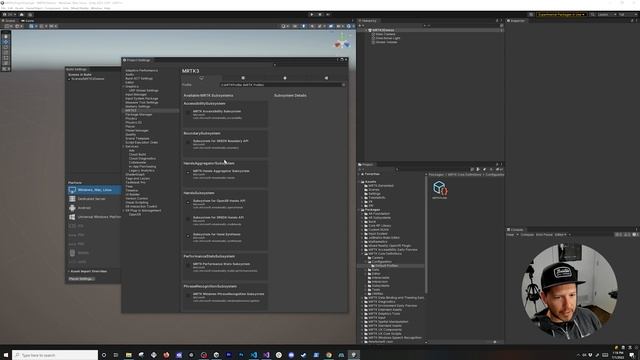Toggle the scene checkbox in Scenes In Build
640x360 pixels.
pos(69,79)
